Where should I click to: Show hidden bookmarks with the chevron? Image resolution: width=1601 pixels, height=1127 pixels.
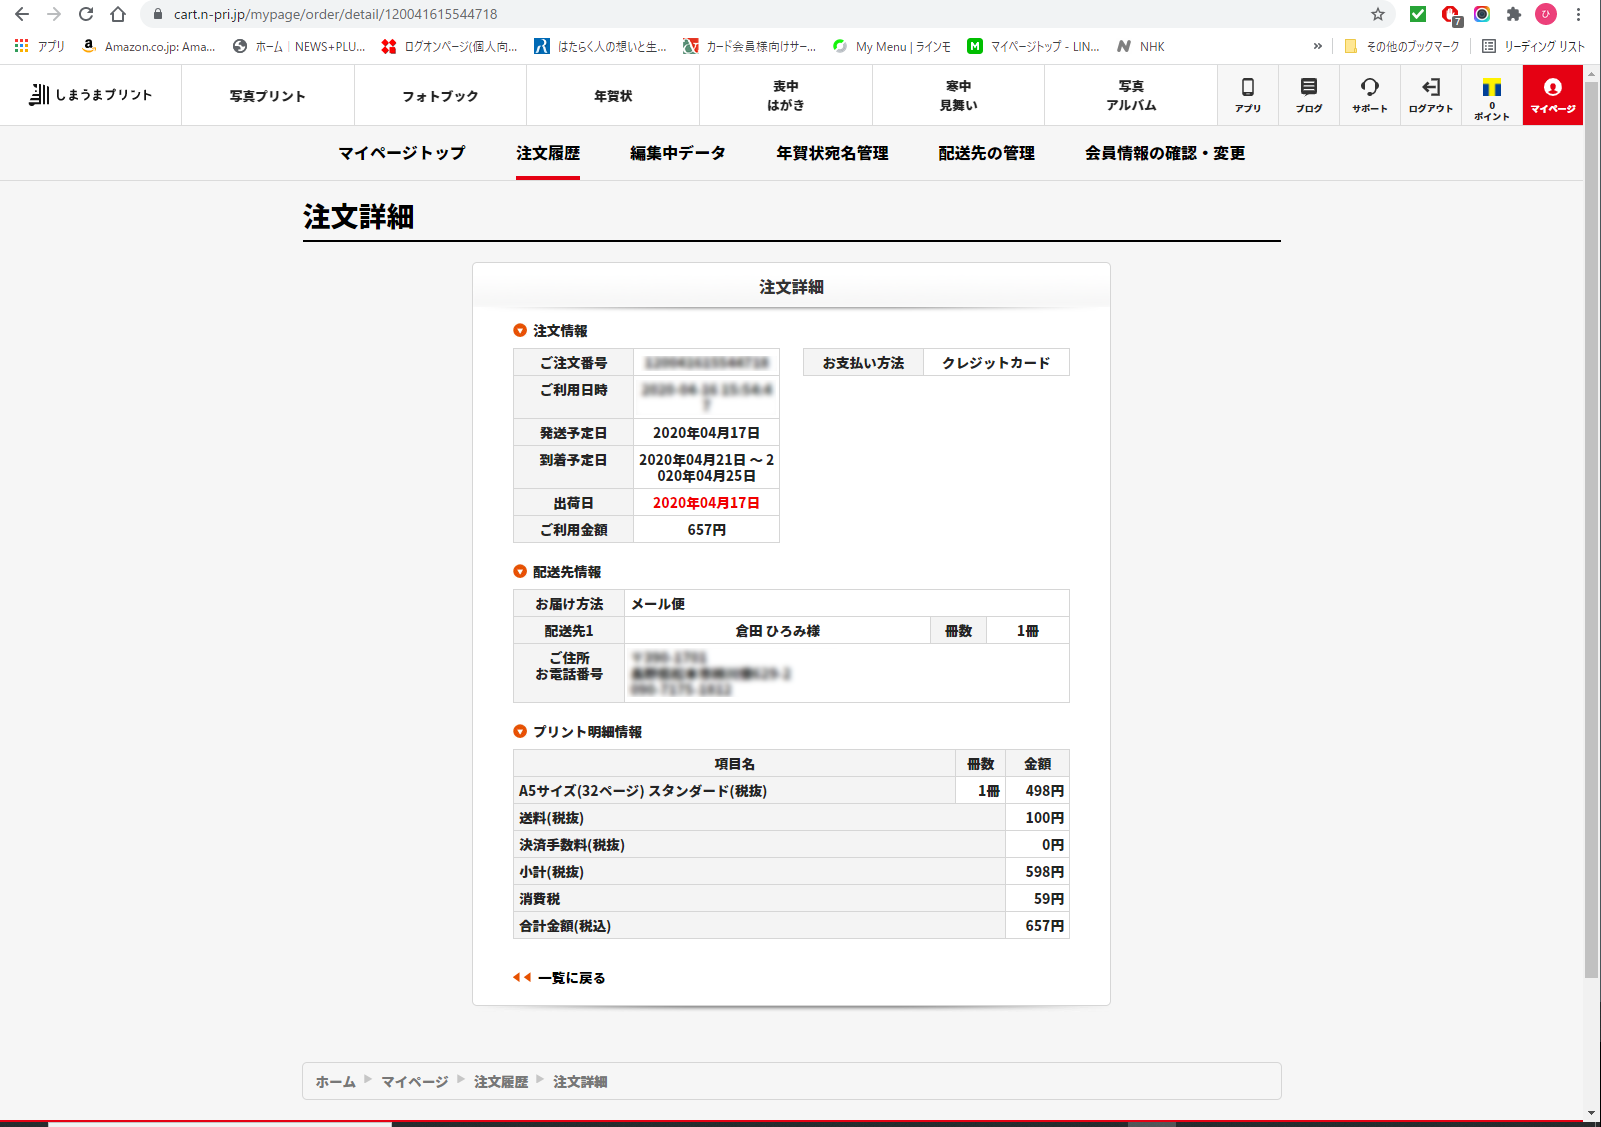[1317, 46]
